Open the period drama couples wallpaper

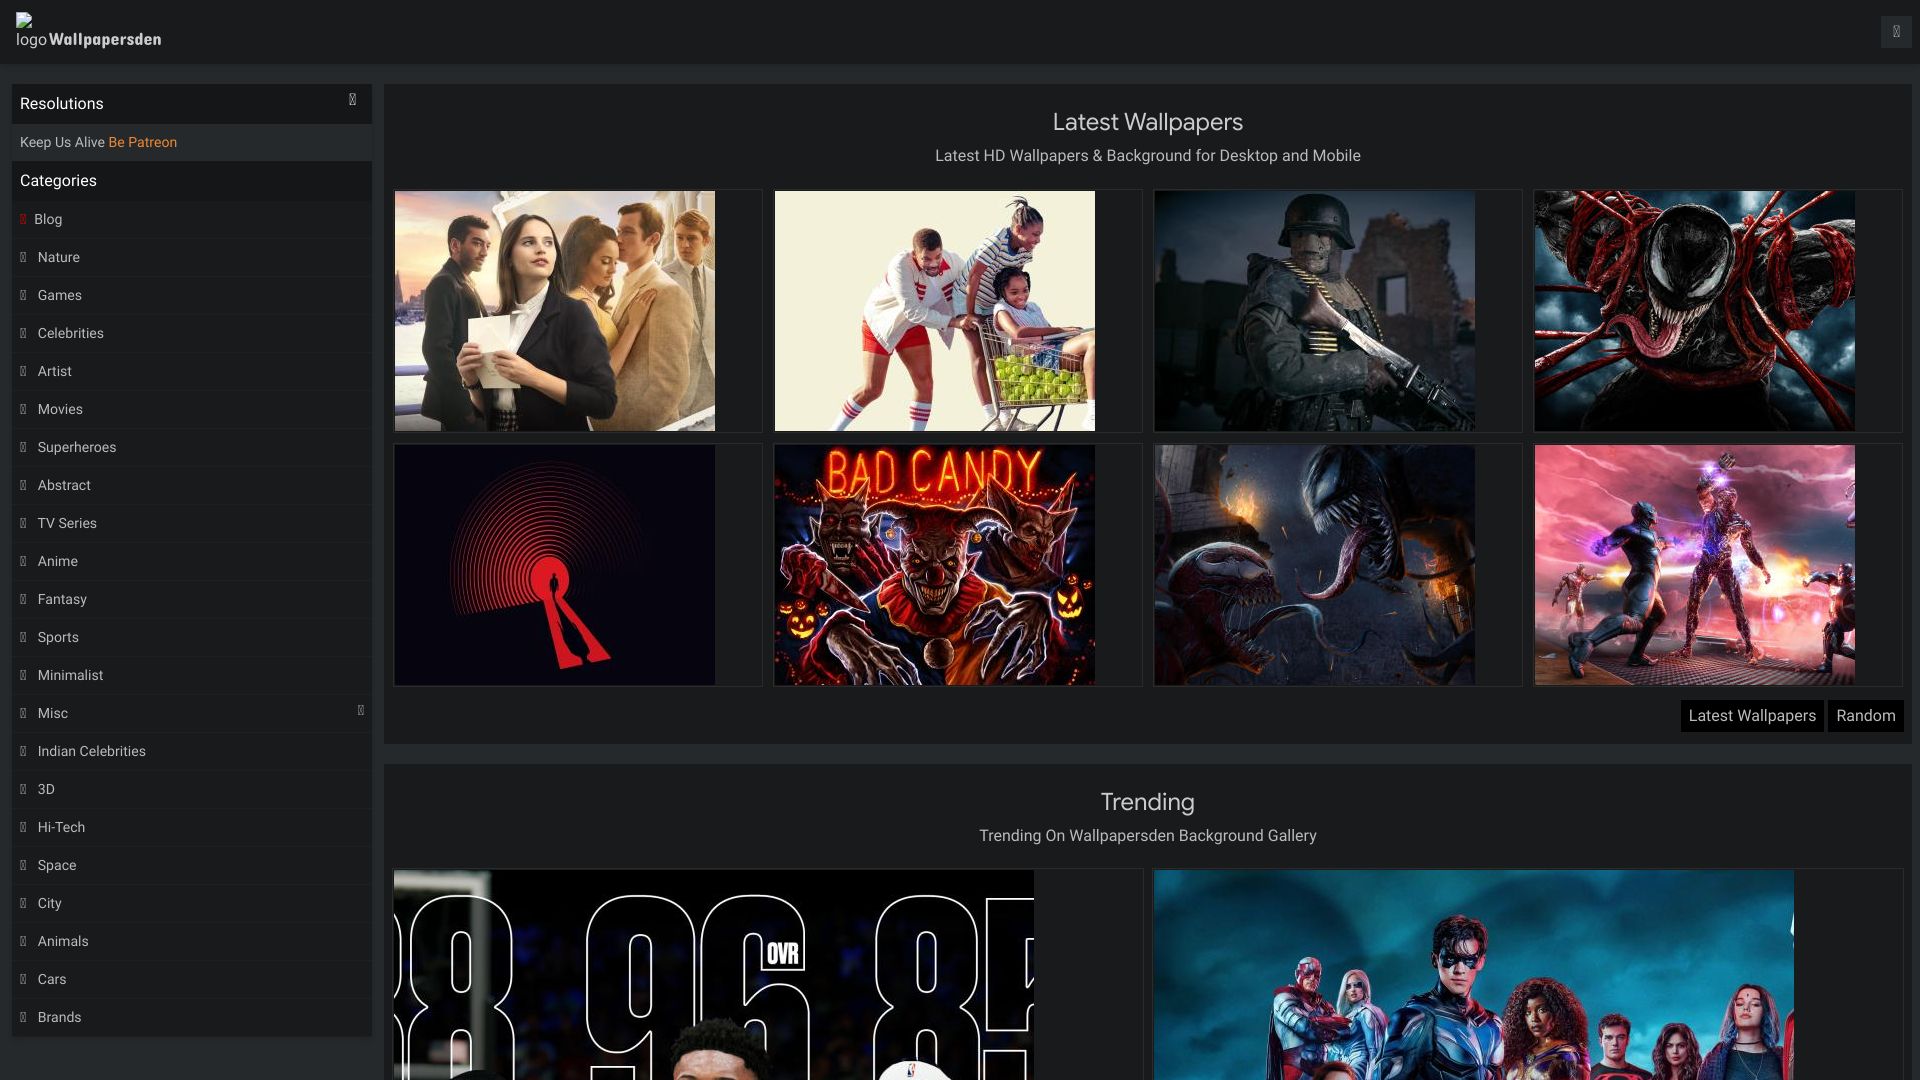(555, 311)
